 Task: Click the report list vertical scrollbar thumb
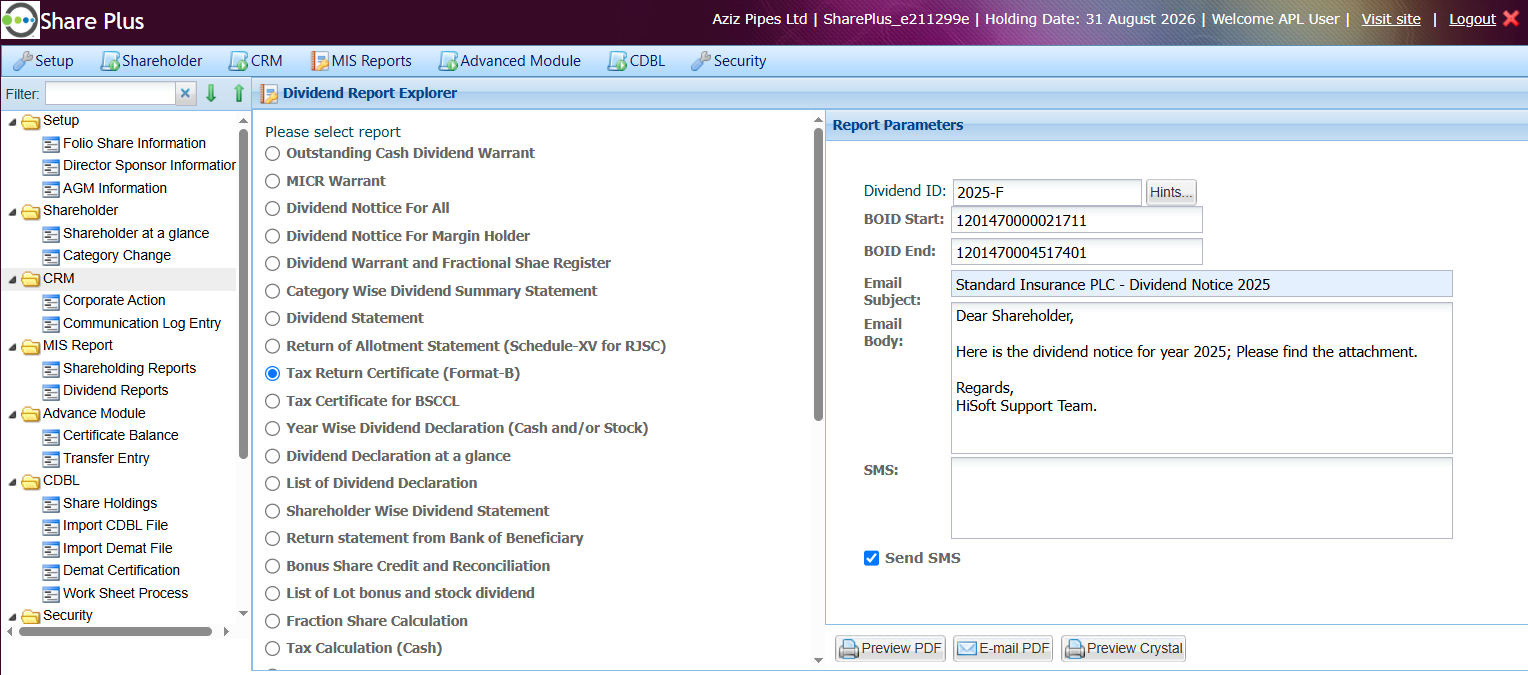pos(818,274)
